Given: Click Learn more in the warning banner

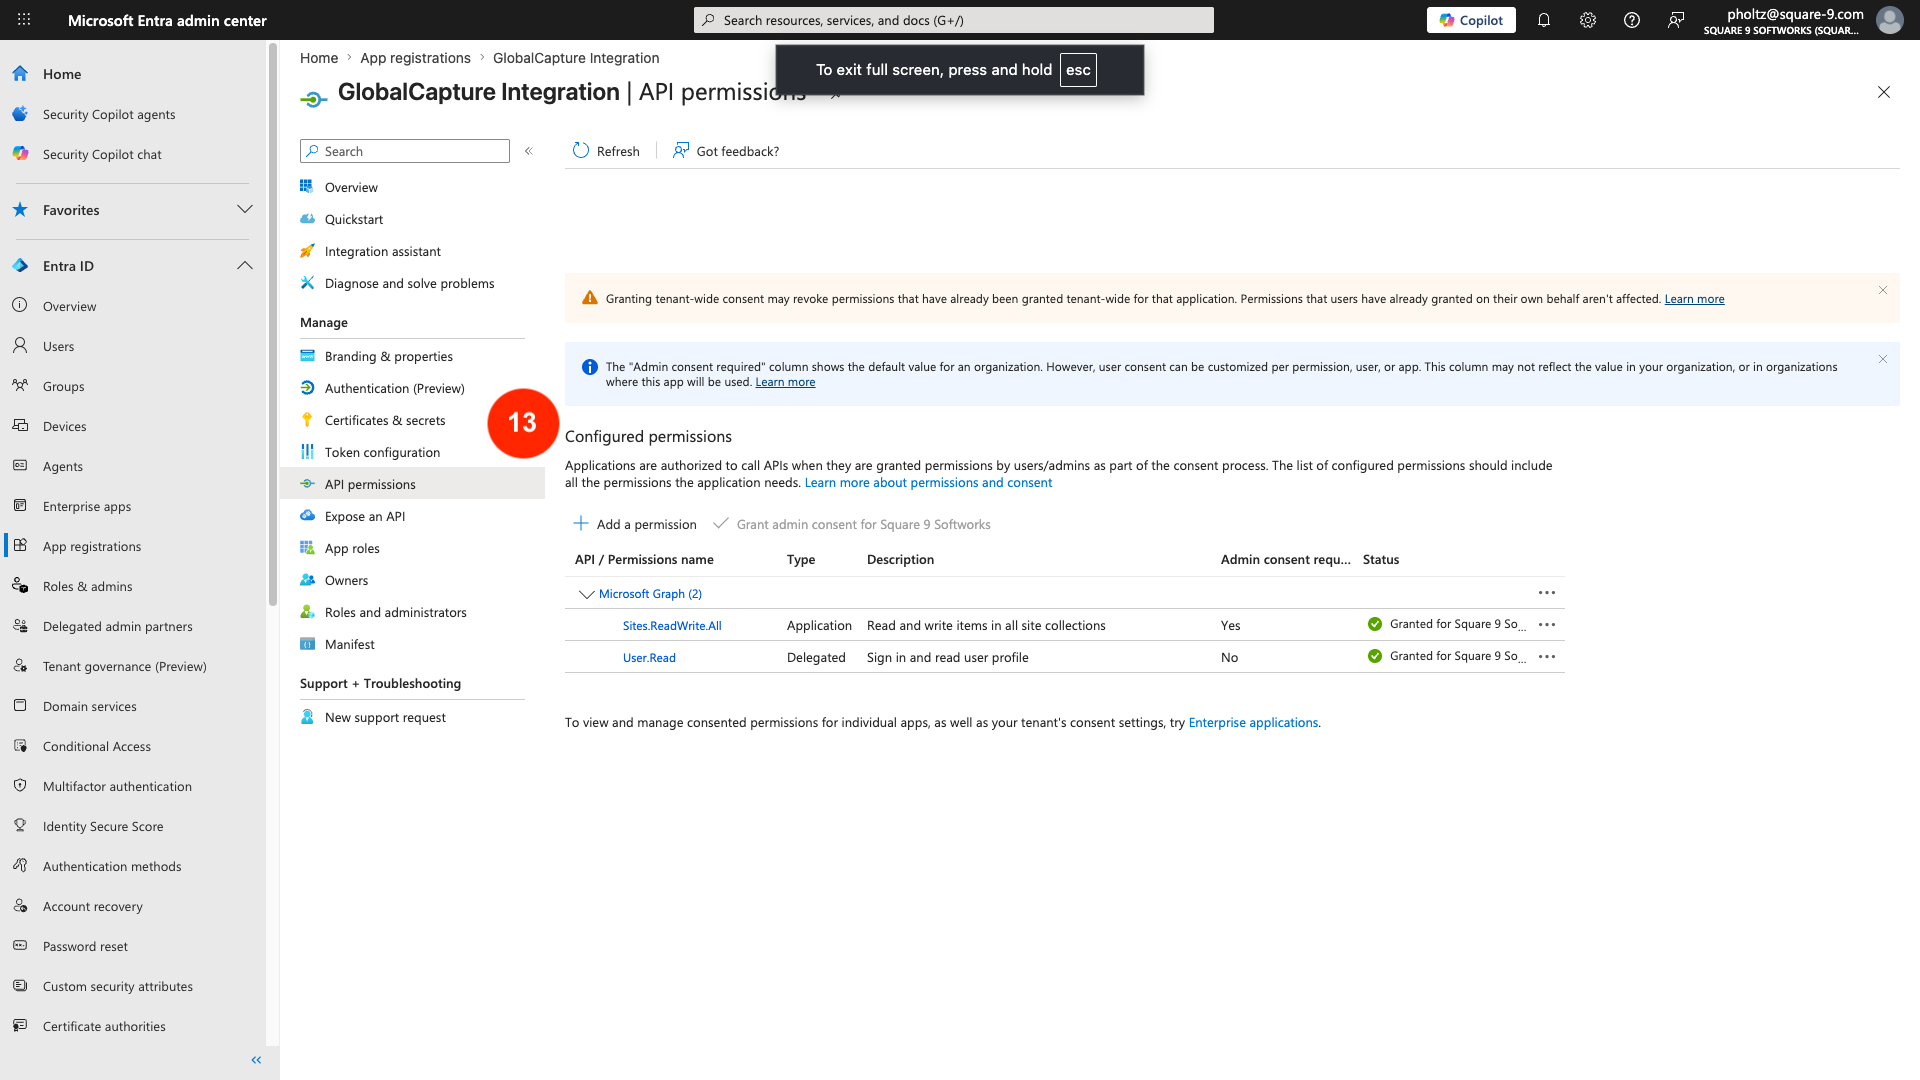Looking at the screenshot, I should tap(1694, 299).
